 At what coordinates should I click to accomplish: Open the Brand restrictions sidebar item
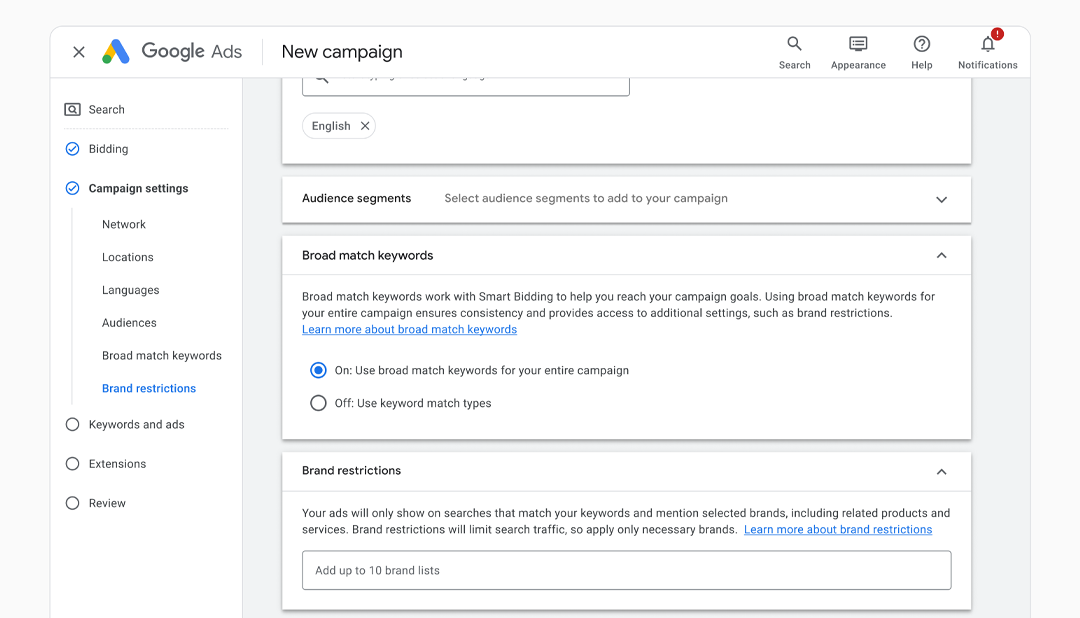[148, 388]
